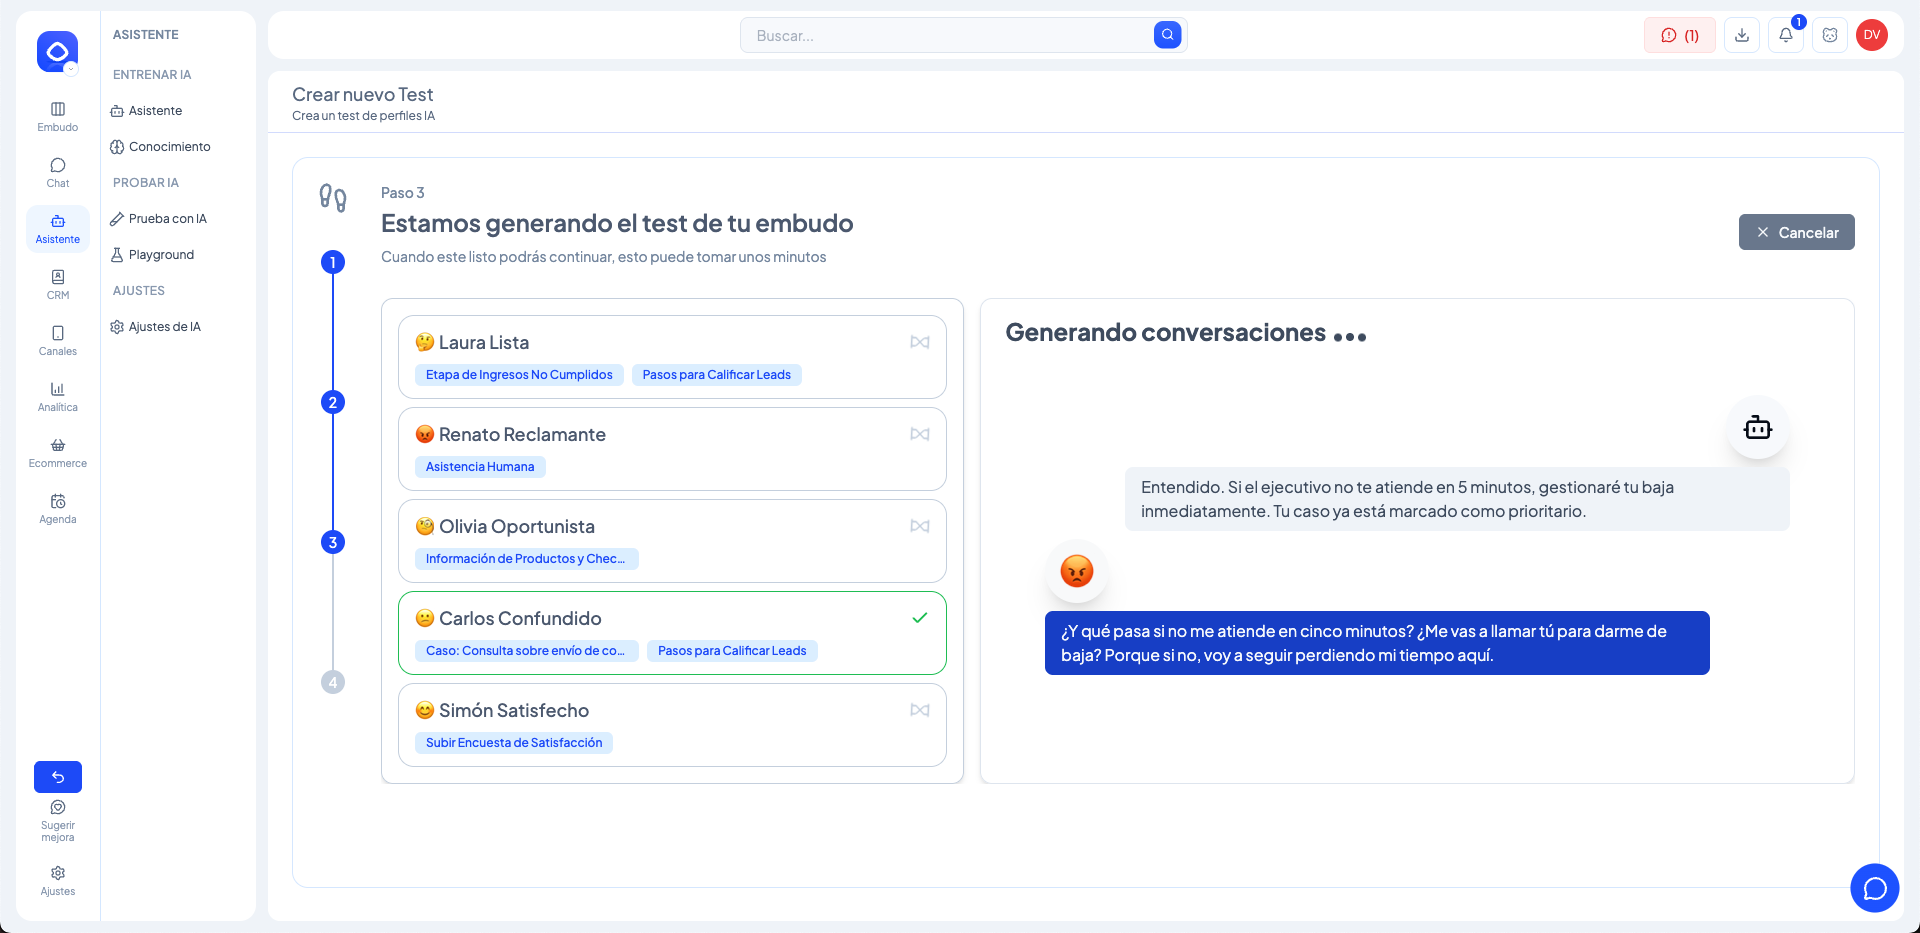Open Ecommerce basket icon
1920x933 pixels.
pos(58,452)
